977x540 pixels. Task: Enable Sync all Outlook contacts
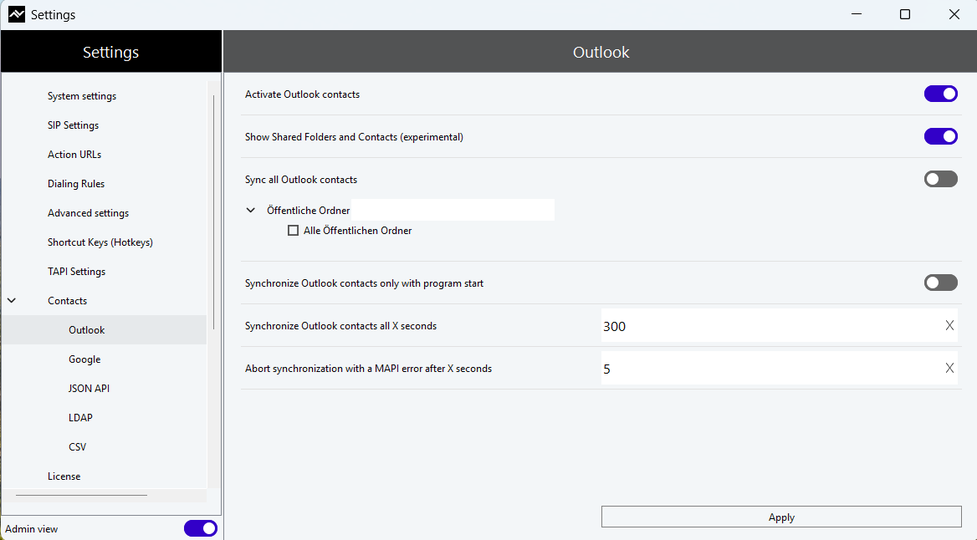(x=940, y=179)
